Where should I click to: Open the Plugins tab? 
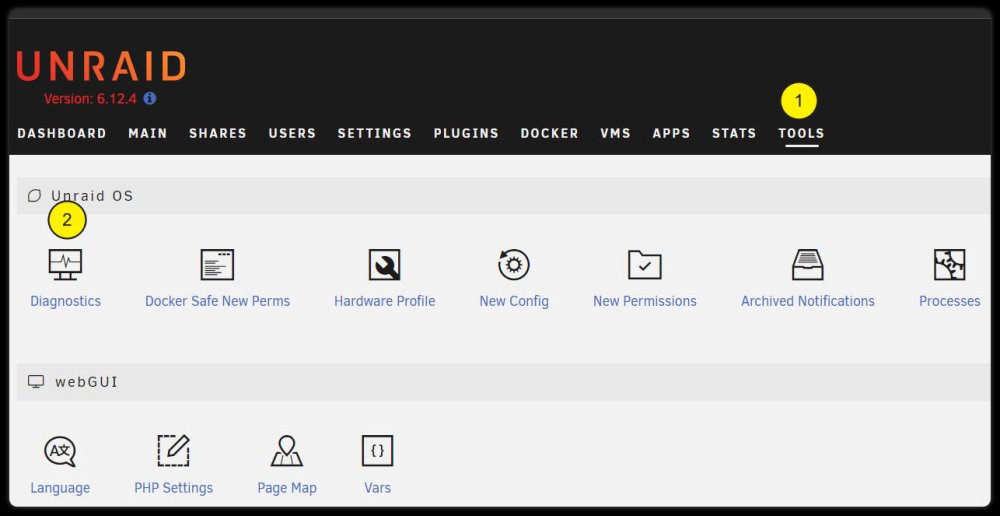click(466, 133)
